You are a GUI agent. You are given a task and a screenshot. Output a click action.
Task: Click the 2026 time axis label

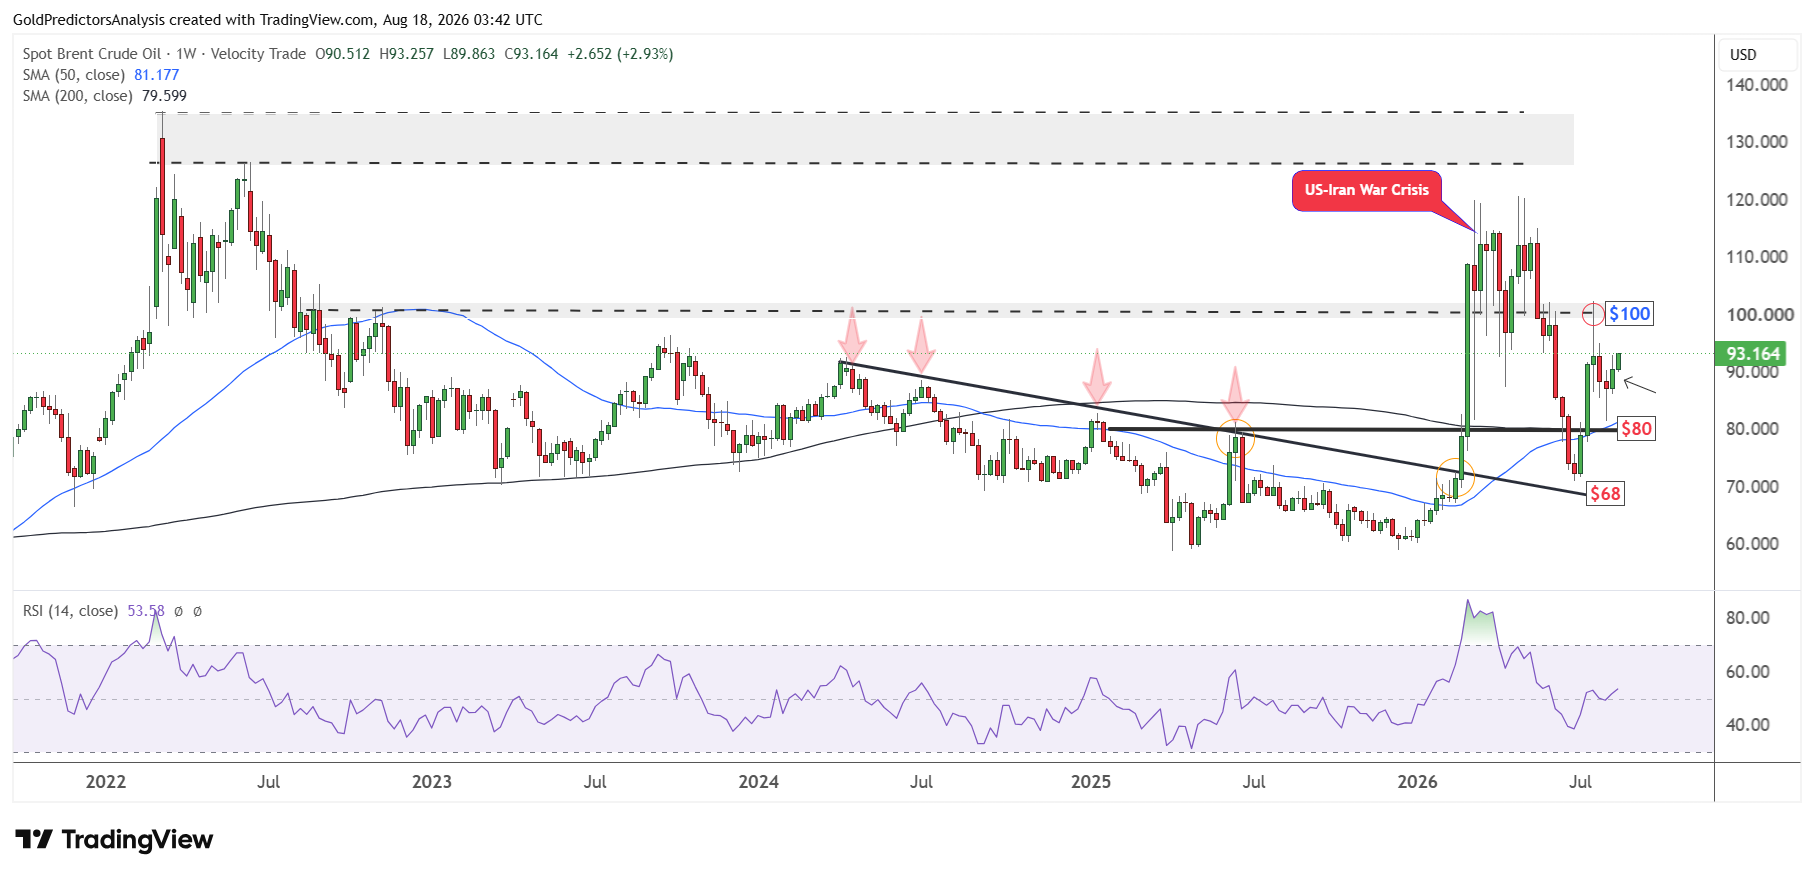click(x=1418, y=782)
